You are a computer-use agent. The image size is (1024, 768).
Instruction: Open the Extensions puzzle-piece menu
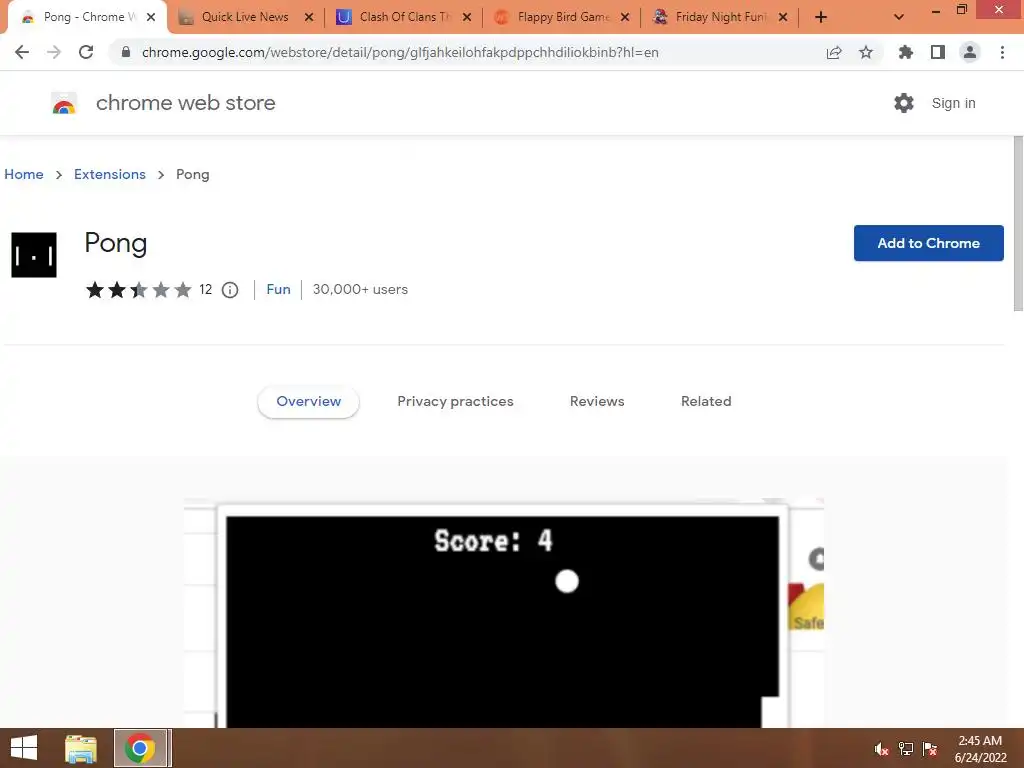point(905,52)
